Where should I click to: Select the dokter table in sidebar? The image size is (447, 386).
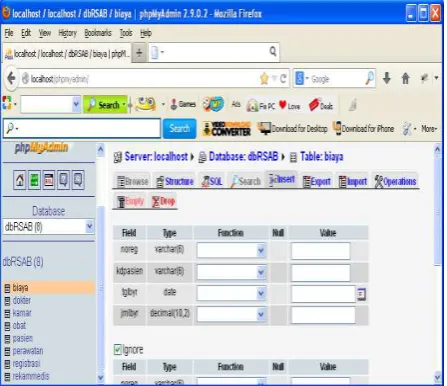point(21,301)
